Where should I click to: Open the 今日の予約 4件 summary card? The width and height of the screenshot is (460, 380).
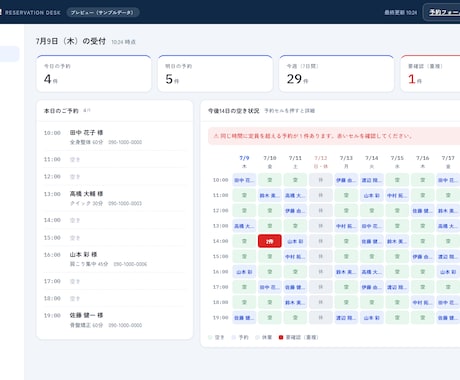(94, 73)
